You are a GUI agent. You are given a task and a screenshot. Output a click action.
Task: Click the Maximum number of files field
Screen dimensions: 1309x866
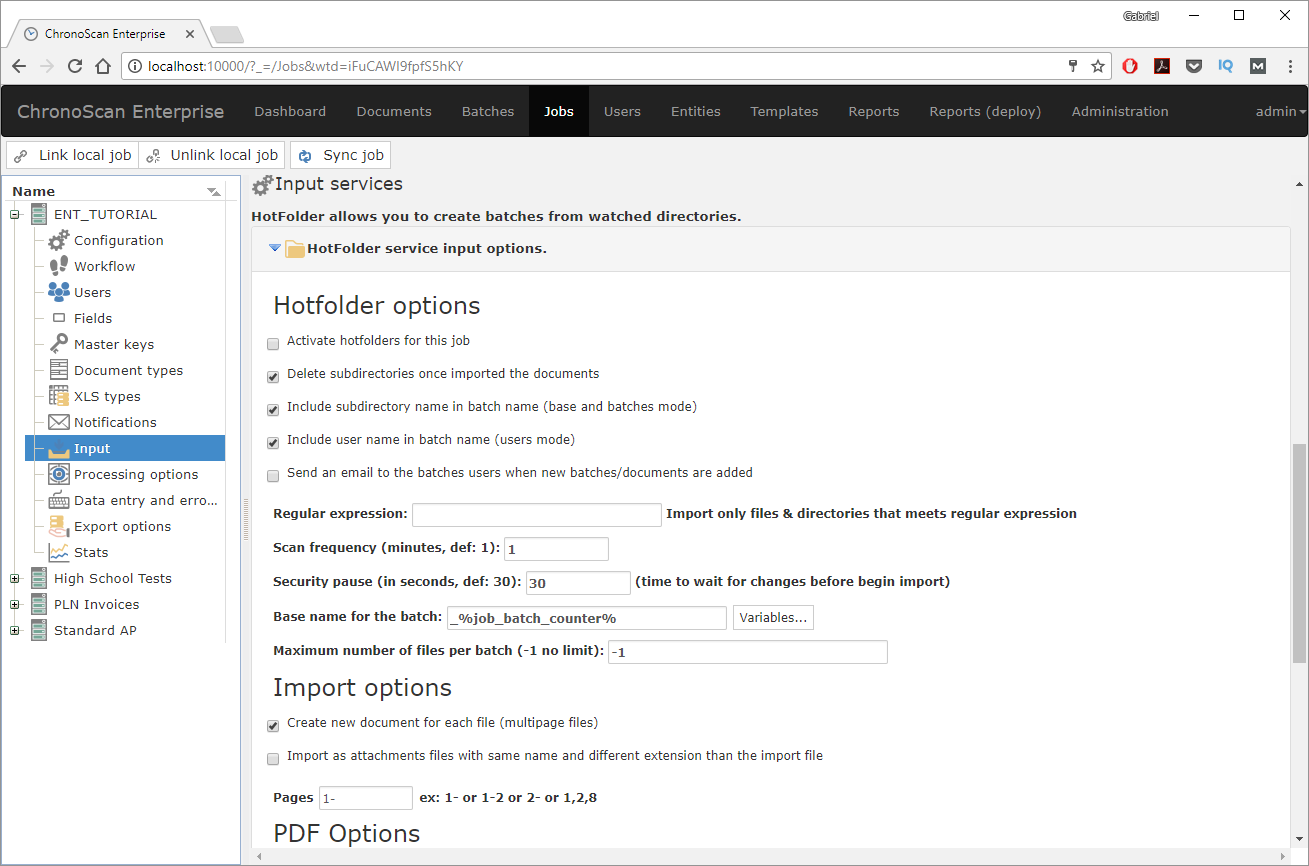(748, 652)
